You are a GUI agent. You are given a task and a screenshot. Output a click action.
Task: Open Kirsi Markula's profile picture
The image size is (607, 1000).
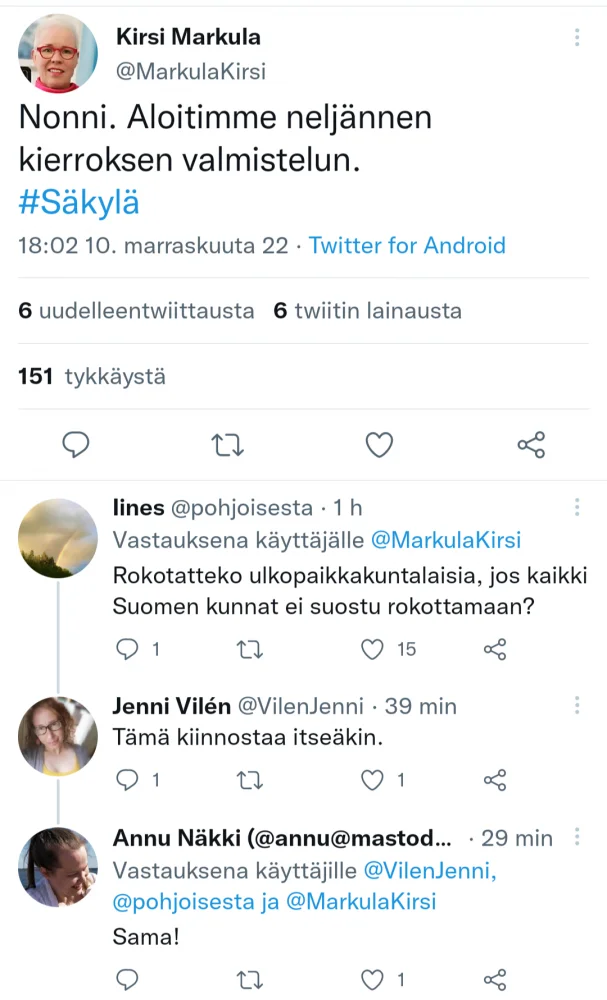58,54
